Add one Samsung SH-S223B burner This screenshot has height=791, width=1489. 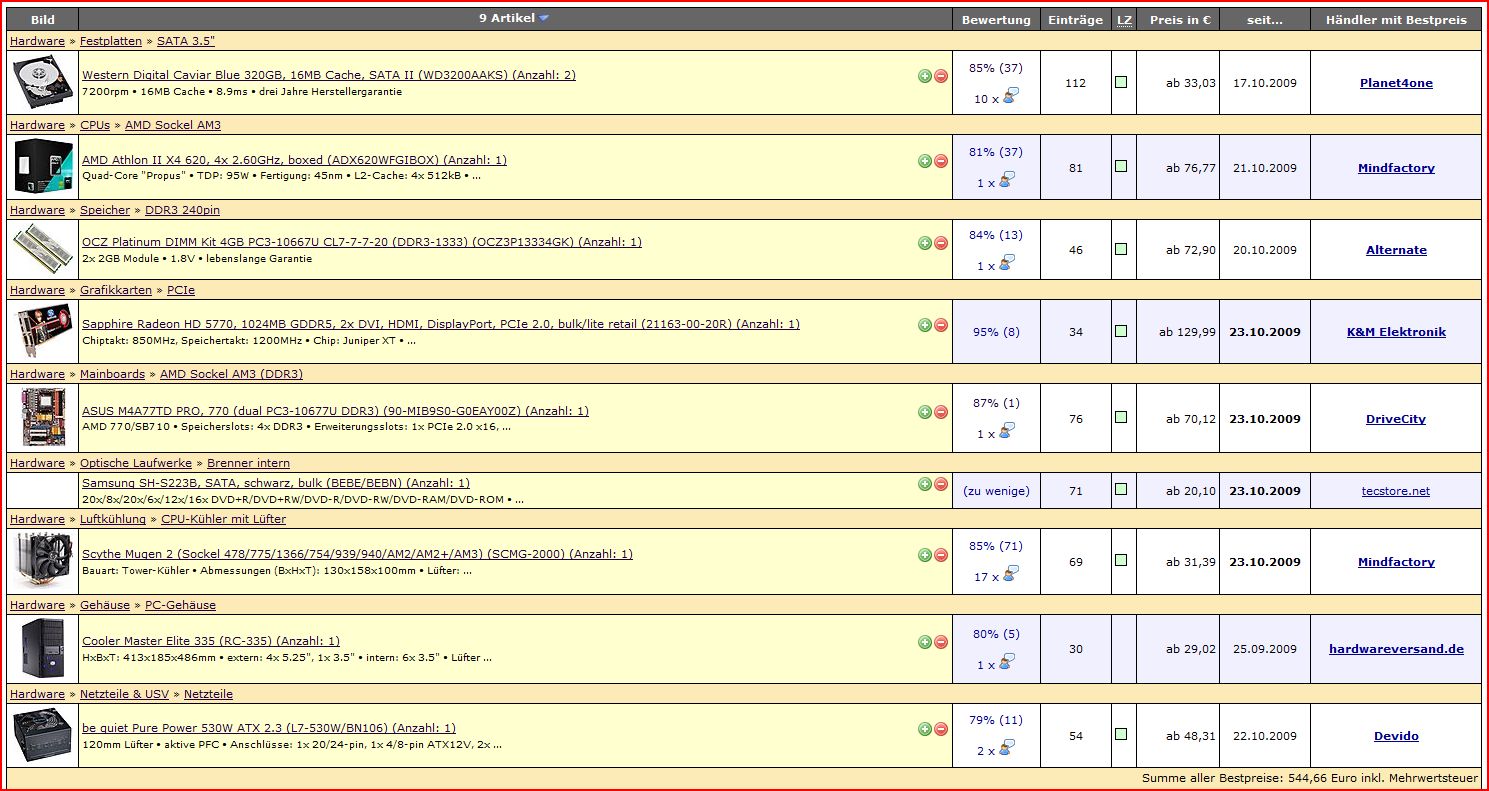925,484
